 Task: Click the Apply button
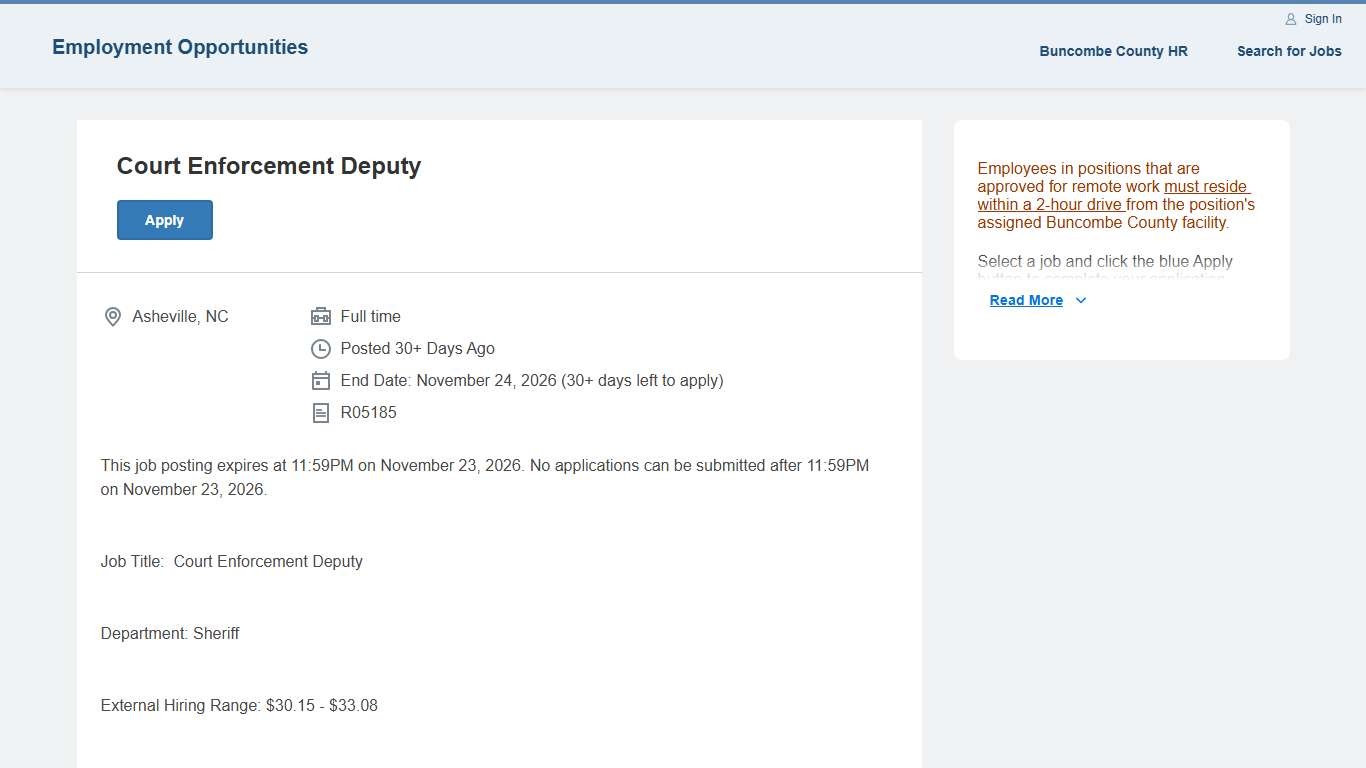[164, 220]
